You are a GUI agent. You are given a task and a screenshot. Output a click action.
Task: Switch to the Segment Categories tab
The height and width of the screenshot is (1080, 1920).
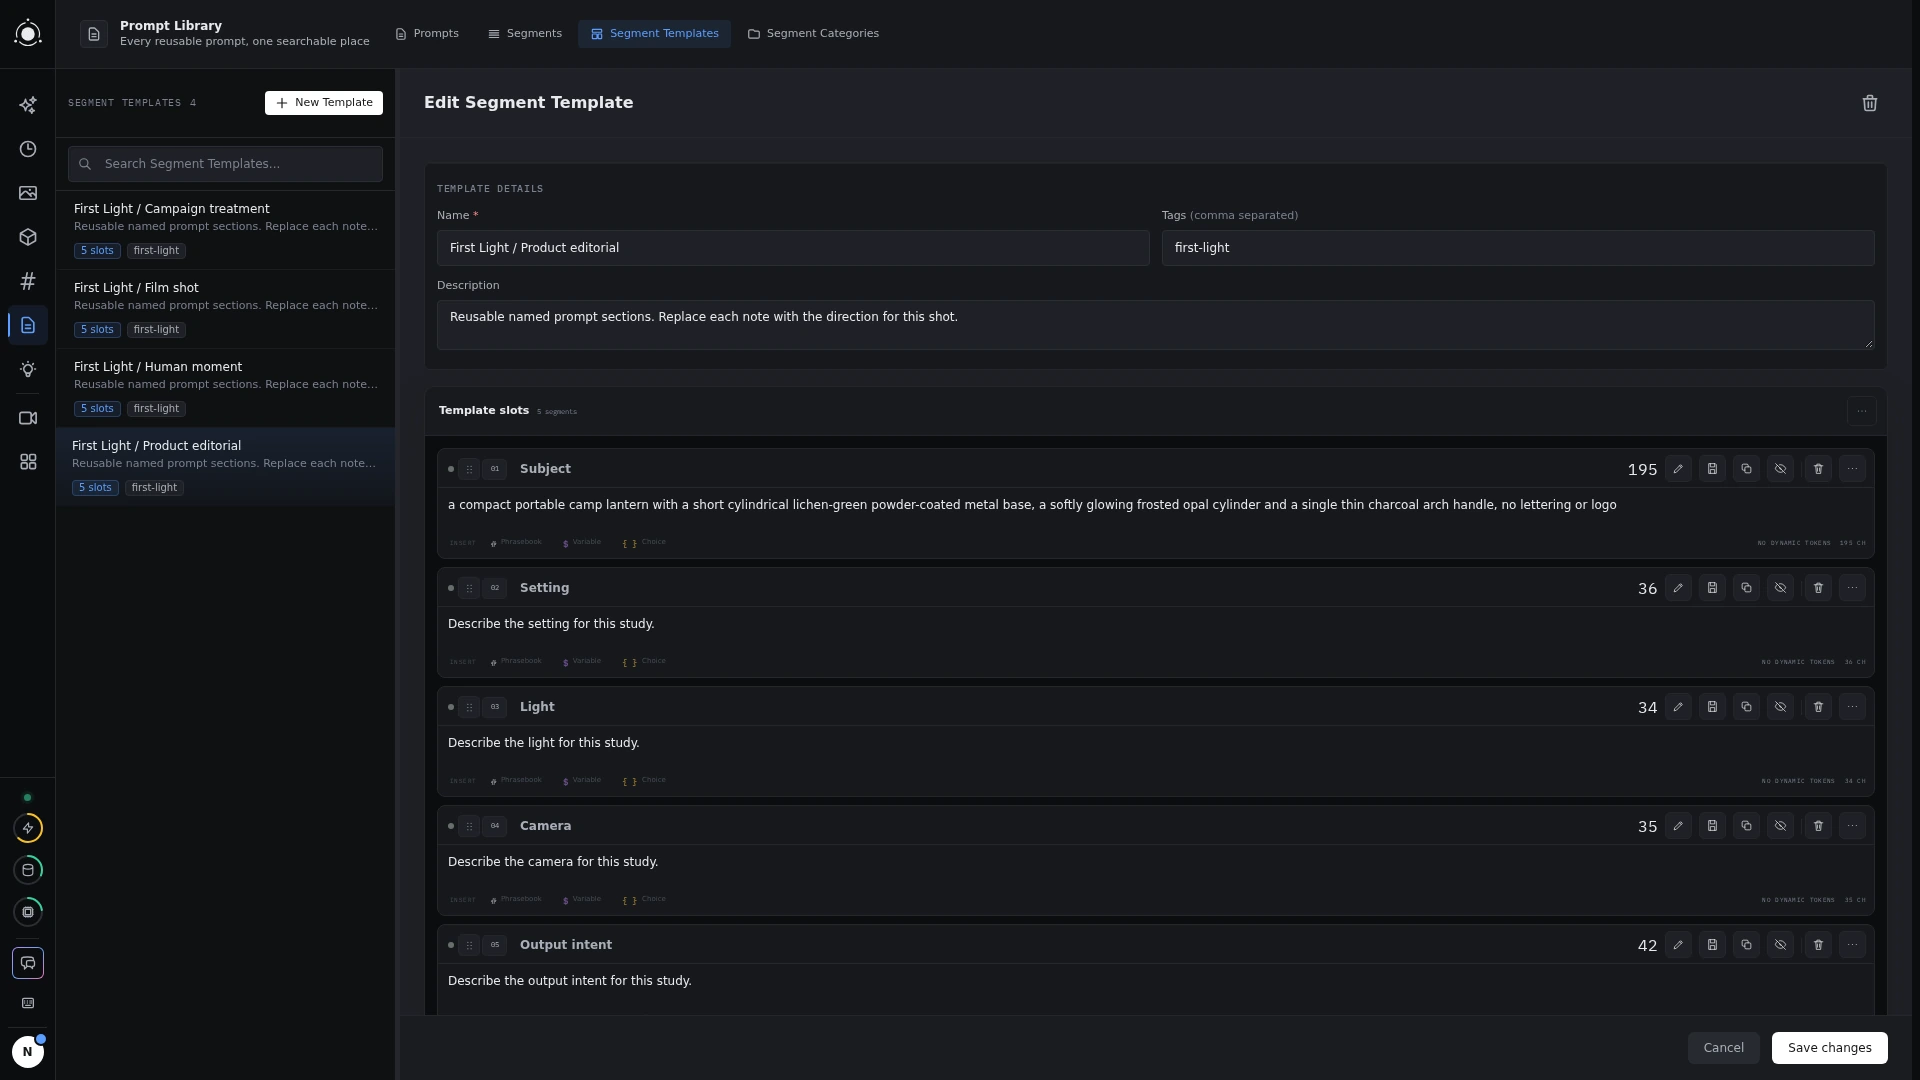[813, 34]
